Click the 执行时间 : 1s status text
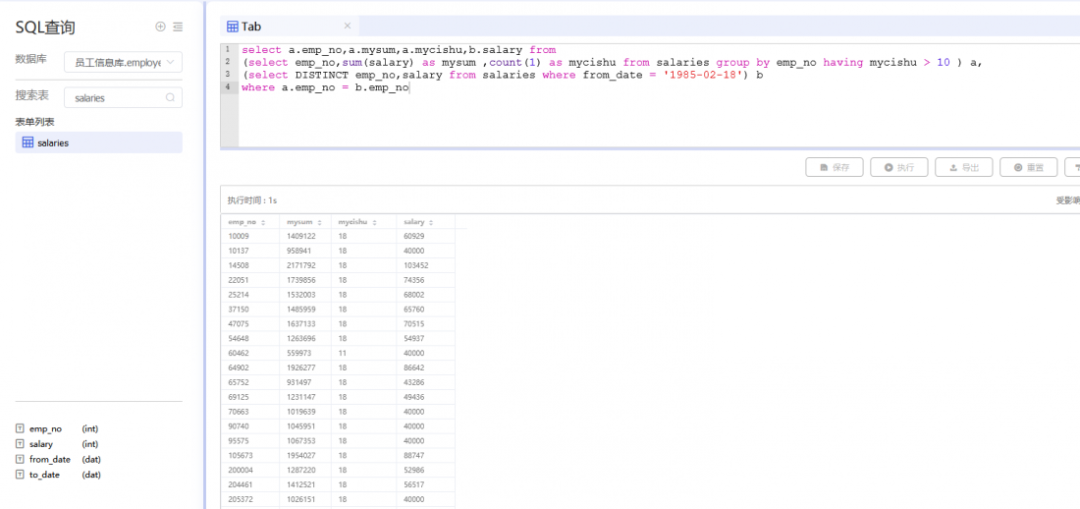 pos(252,200)
